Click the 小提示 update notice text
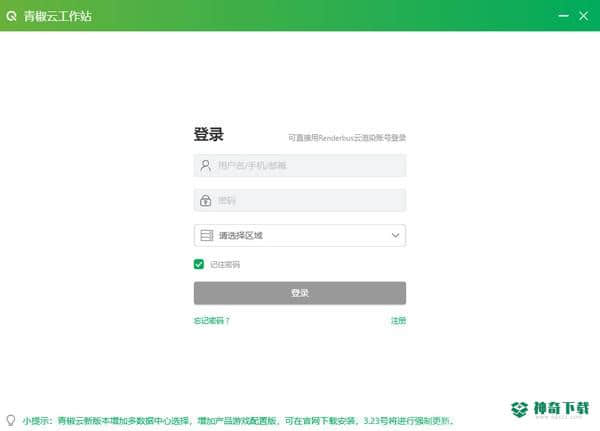 click(238, 421)
